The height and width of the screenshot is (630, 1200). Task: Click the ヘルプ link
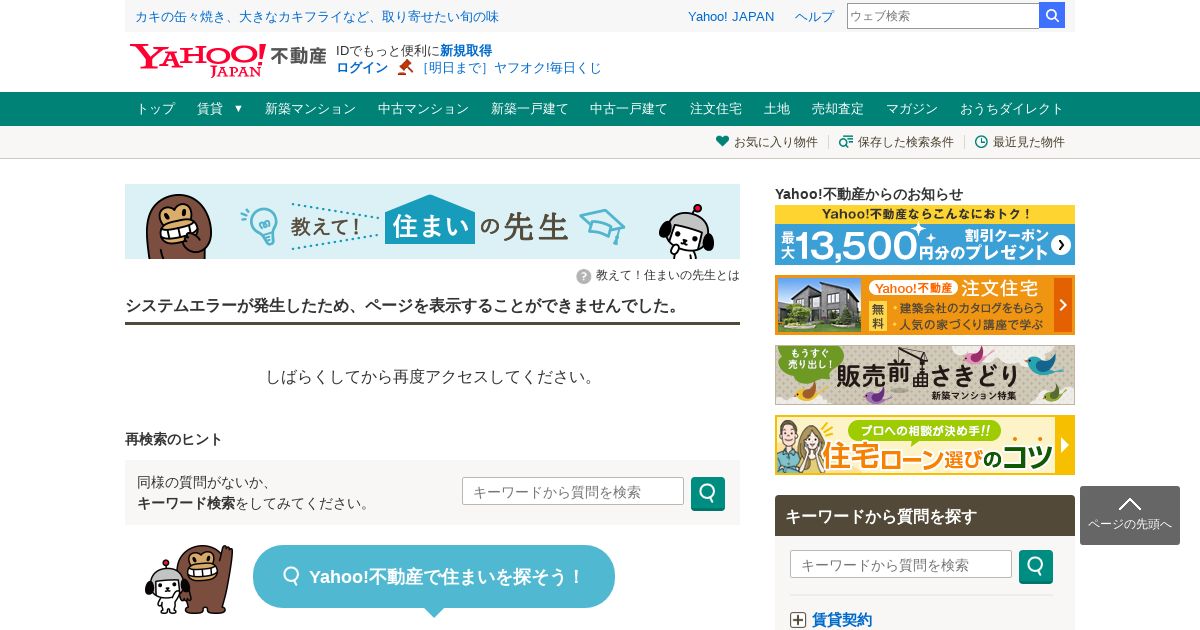(814, 16)
